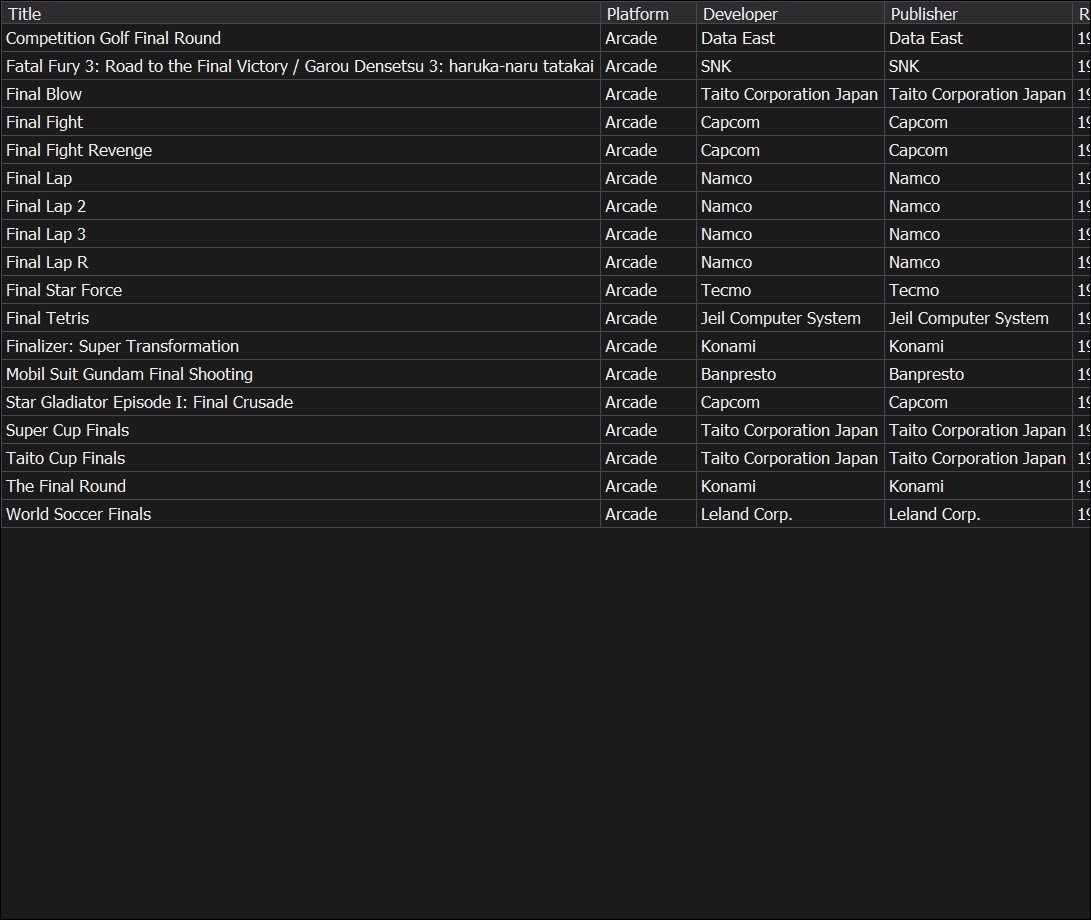Sort by the Developer column header
This screenshot has height=920, width=1091.
(x=790, y=13)
